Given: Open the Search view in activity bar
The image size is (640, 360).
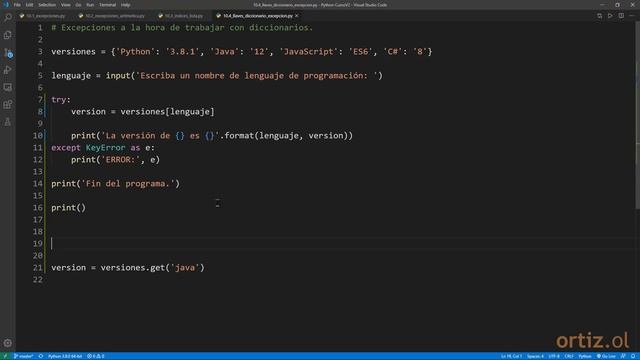Looking at the screenshot, I should tap(8, 17).
